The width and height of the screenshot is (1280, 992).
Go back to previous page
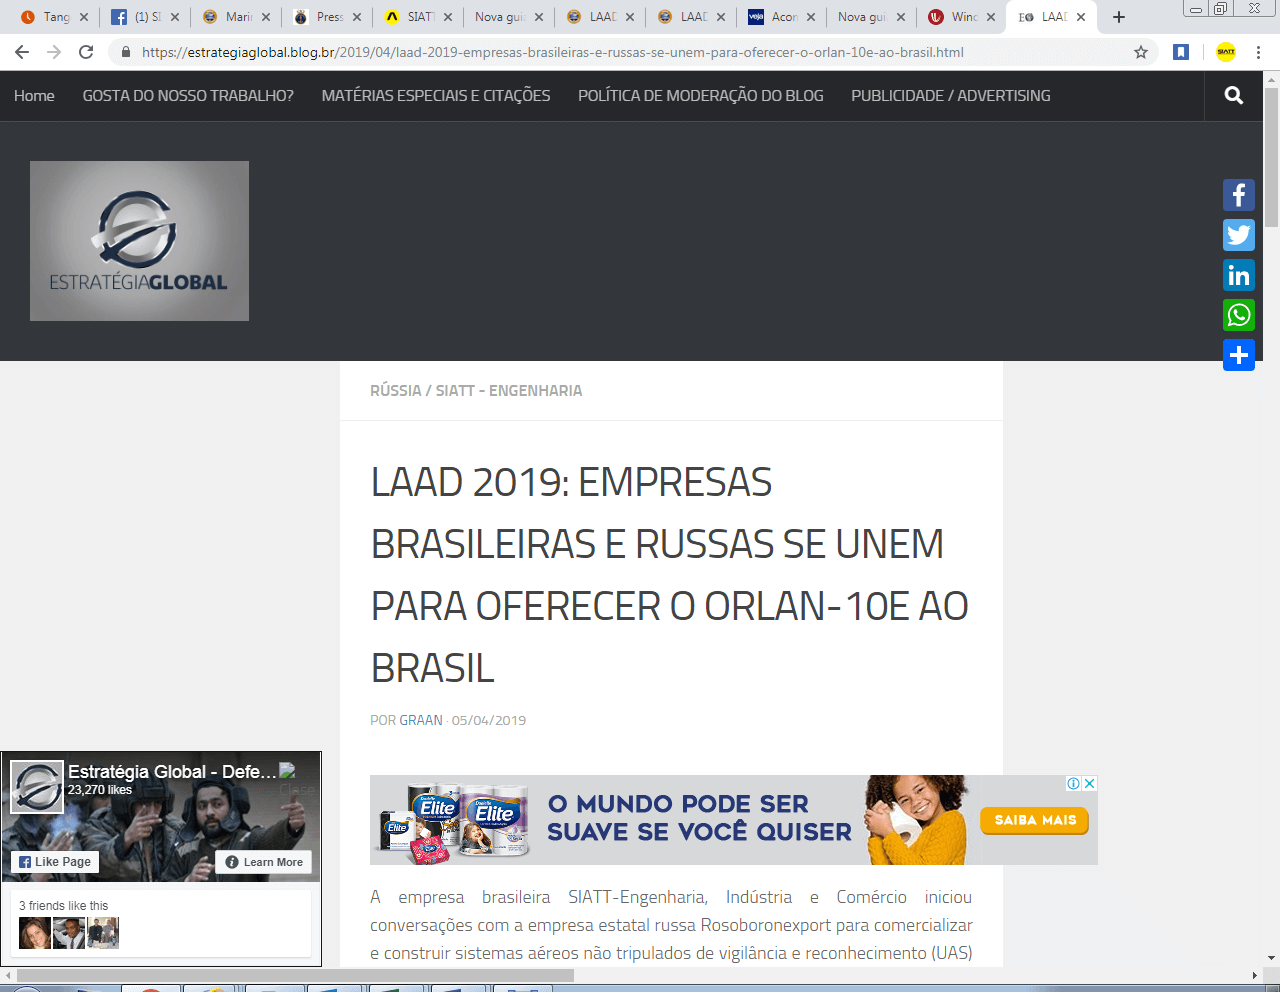(22, 52)
